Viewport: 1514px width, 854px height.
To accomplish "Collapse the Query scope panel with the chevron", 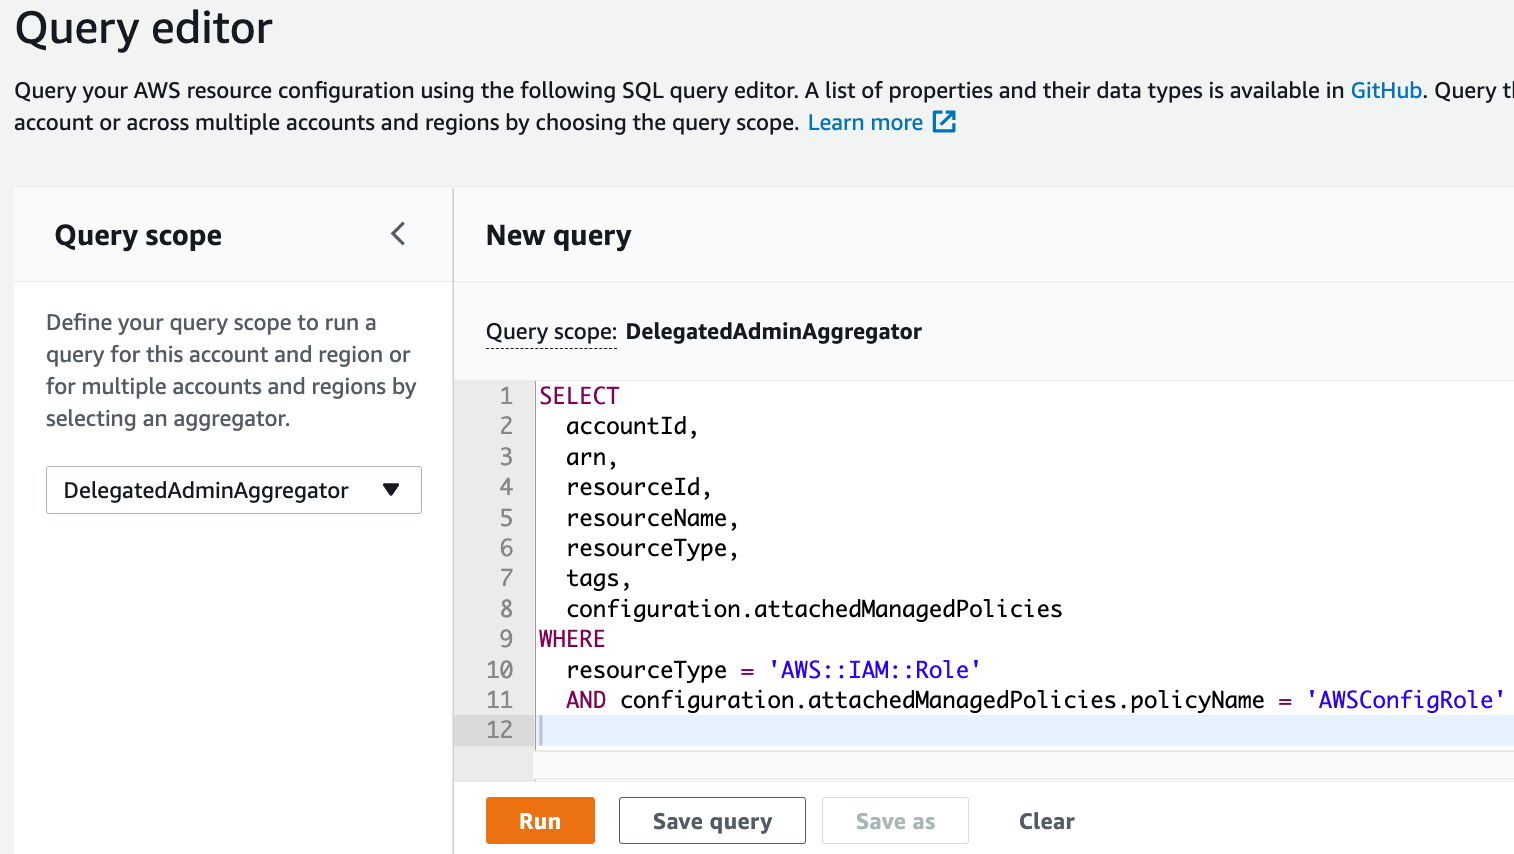I will pyautogui.click(x=397, y=233).
